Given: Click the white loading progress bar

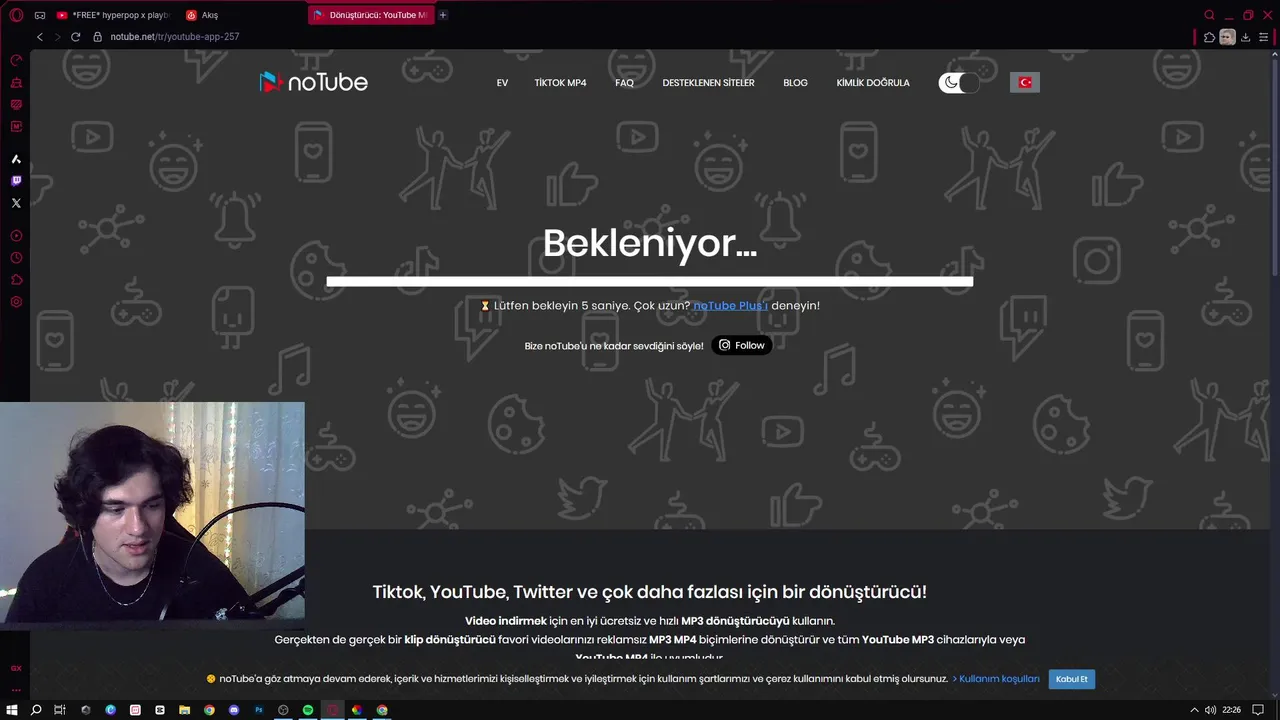Looking at the screenshot, I should (x=649, y=282).
